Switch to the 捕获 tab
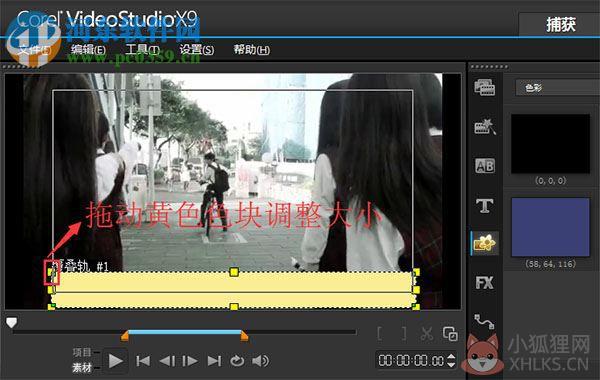The image size is (600, 380). click(560, 25)
